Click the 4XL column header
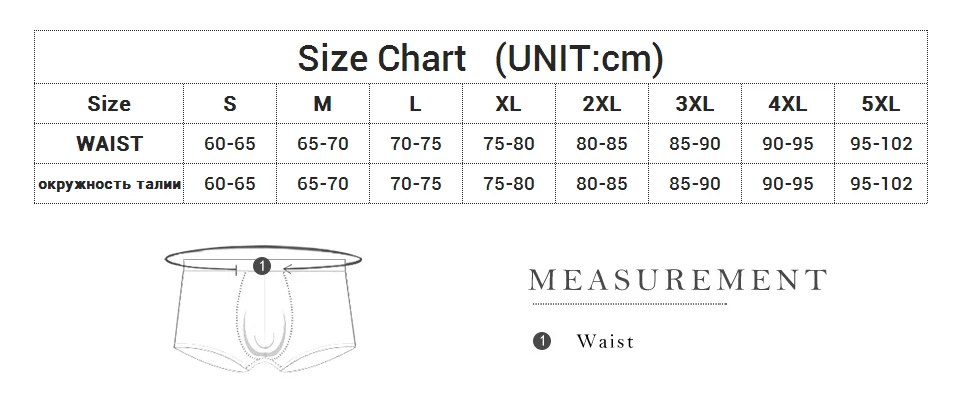This screenshot has height=400, width=960. (787, 103)
